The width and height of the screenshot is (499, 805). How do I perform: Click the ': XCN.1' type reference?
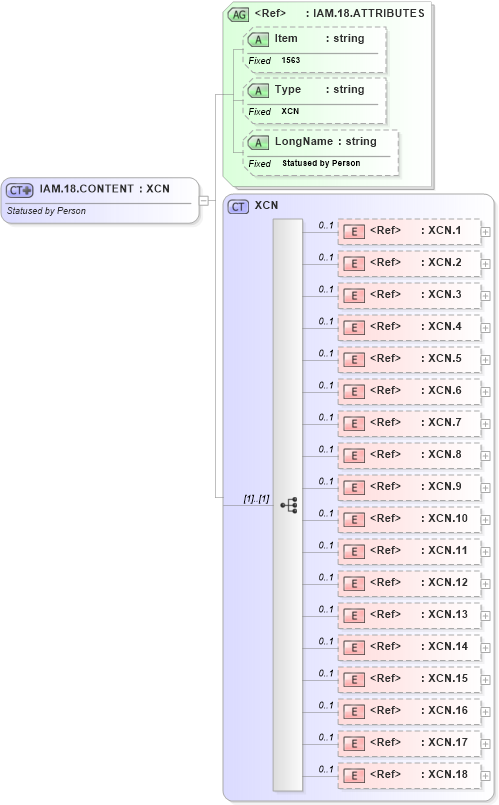(x=441, y=231)
